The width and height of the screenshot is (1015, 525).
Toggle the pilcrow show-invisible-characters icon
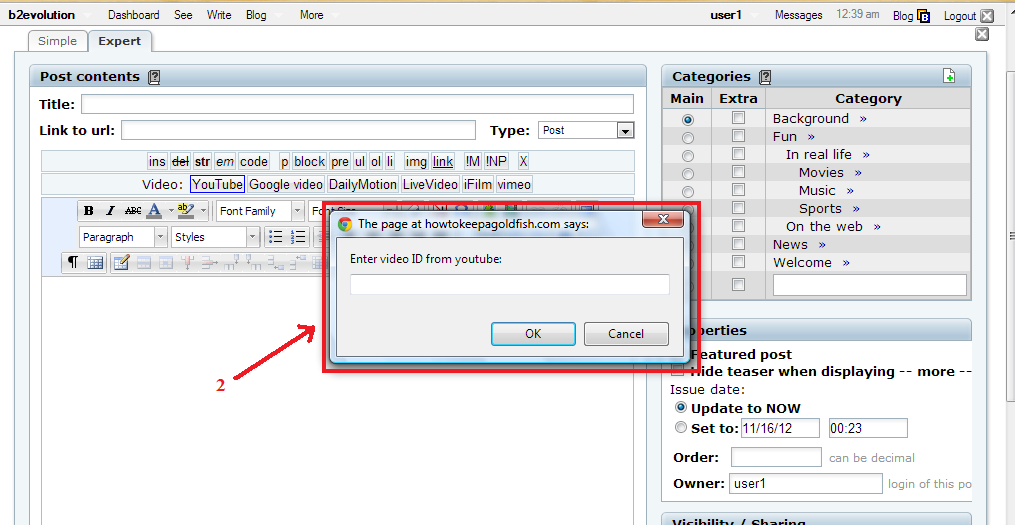[72, 262]
